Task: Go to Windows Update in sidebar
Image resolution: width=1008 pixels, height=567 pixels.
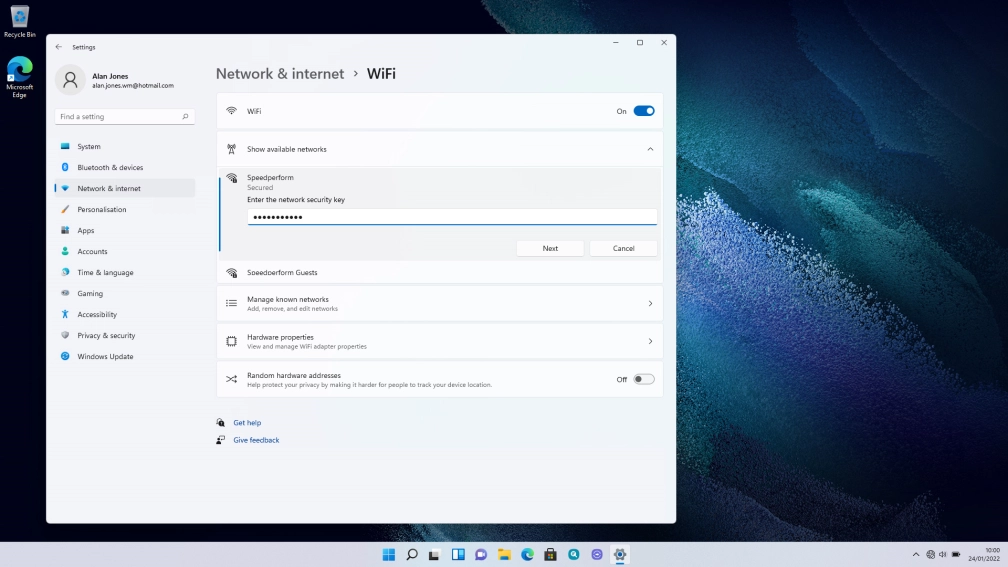Action: 105,356
